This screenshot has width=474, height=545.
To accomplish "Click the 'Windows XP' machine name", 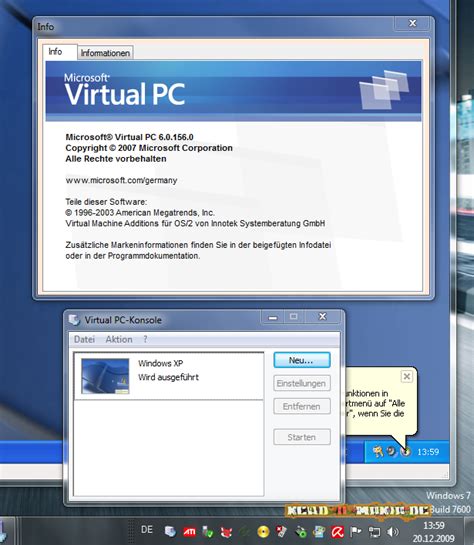I will [161, 363].
